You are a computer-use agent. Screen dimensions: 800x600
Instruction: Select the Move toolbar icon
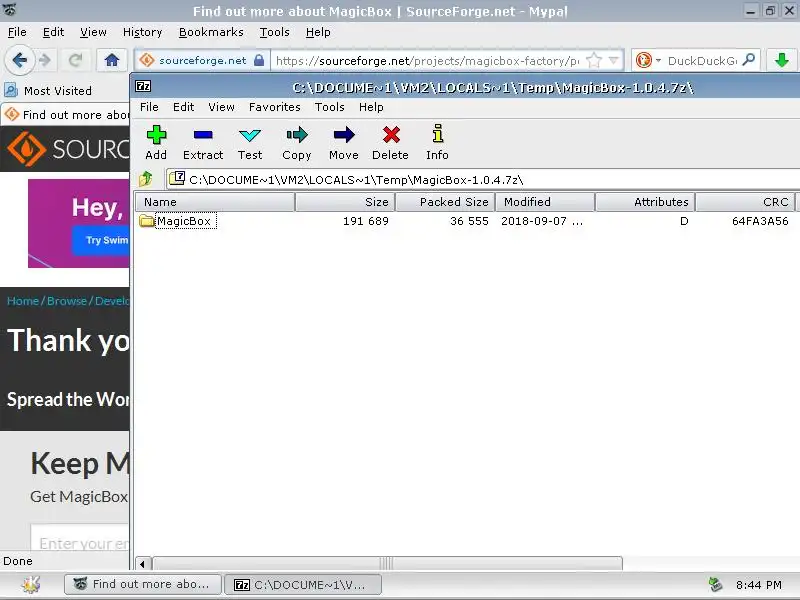coord(344,135)
